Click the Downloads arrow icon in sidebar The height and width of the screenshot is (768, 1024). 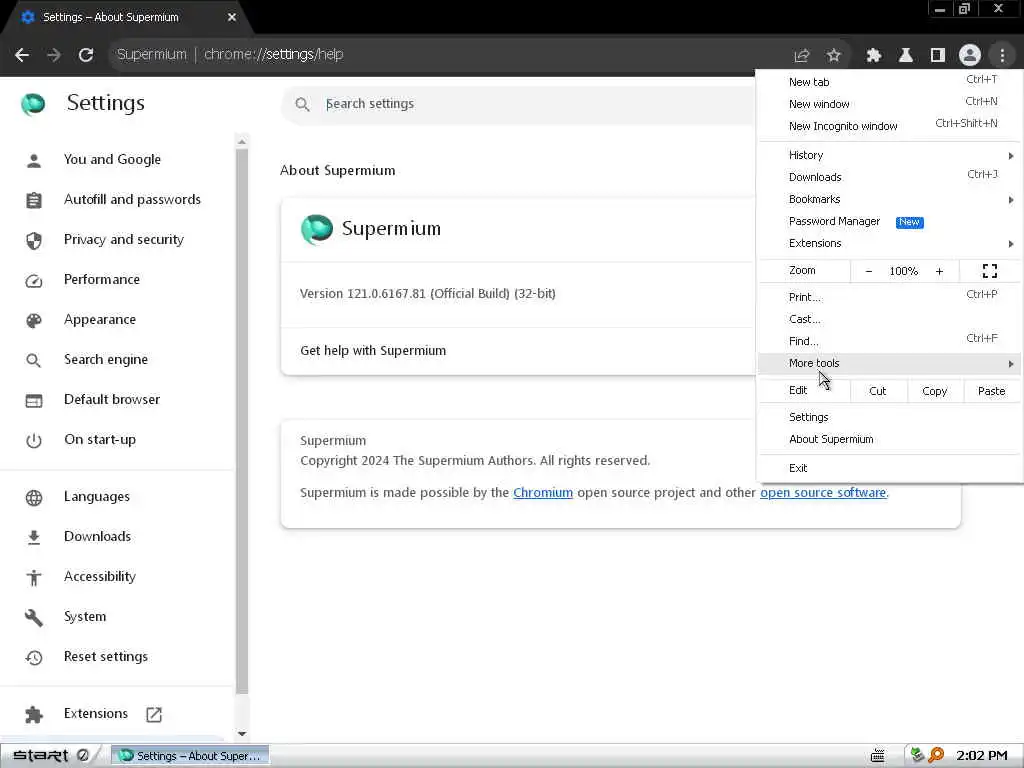[34, 537]
